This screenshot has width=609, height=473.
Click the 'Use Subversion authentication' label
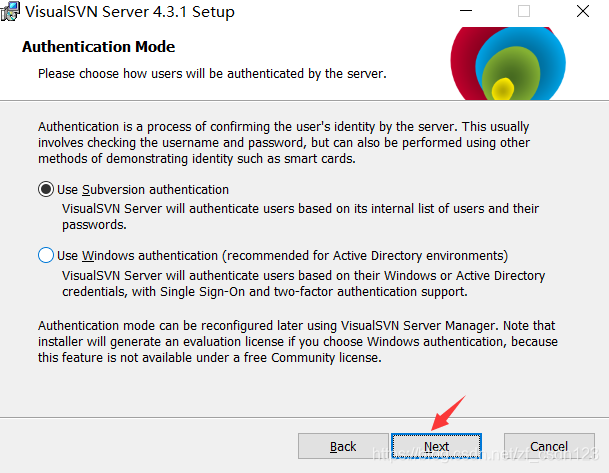click(x=143, y=190)
